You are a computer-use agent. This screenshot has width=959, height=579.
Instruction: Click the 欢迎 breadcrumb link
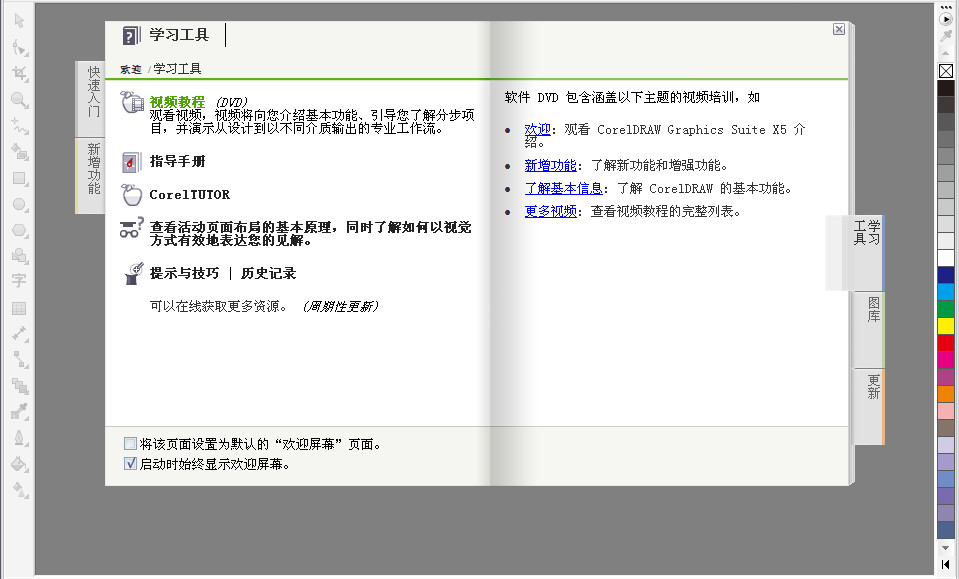130,69
